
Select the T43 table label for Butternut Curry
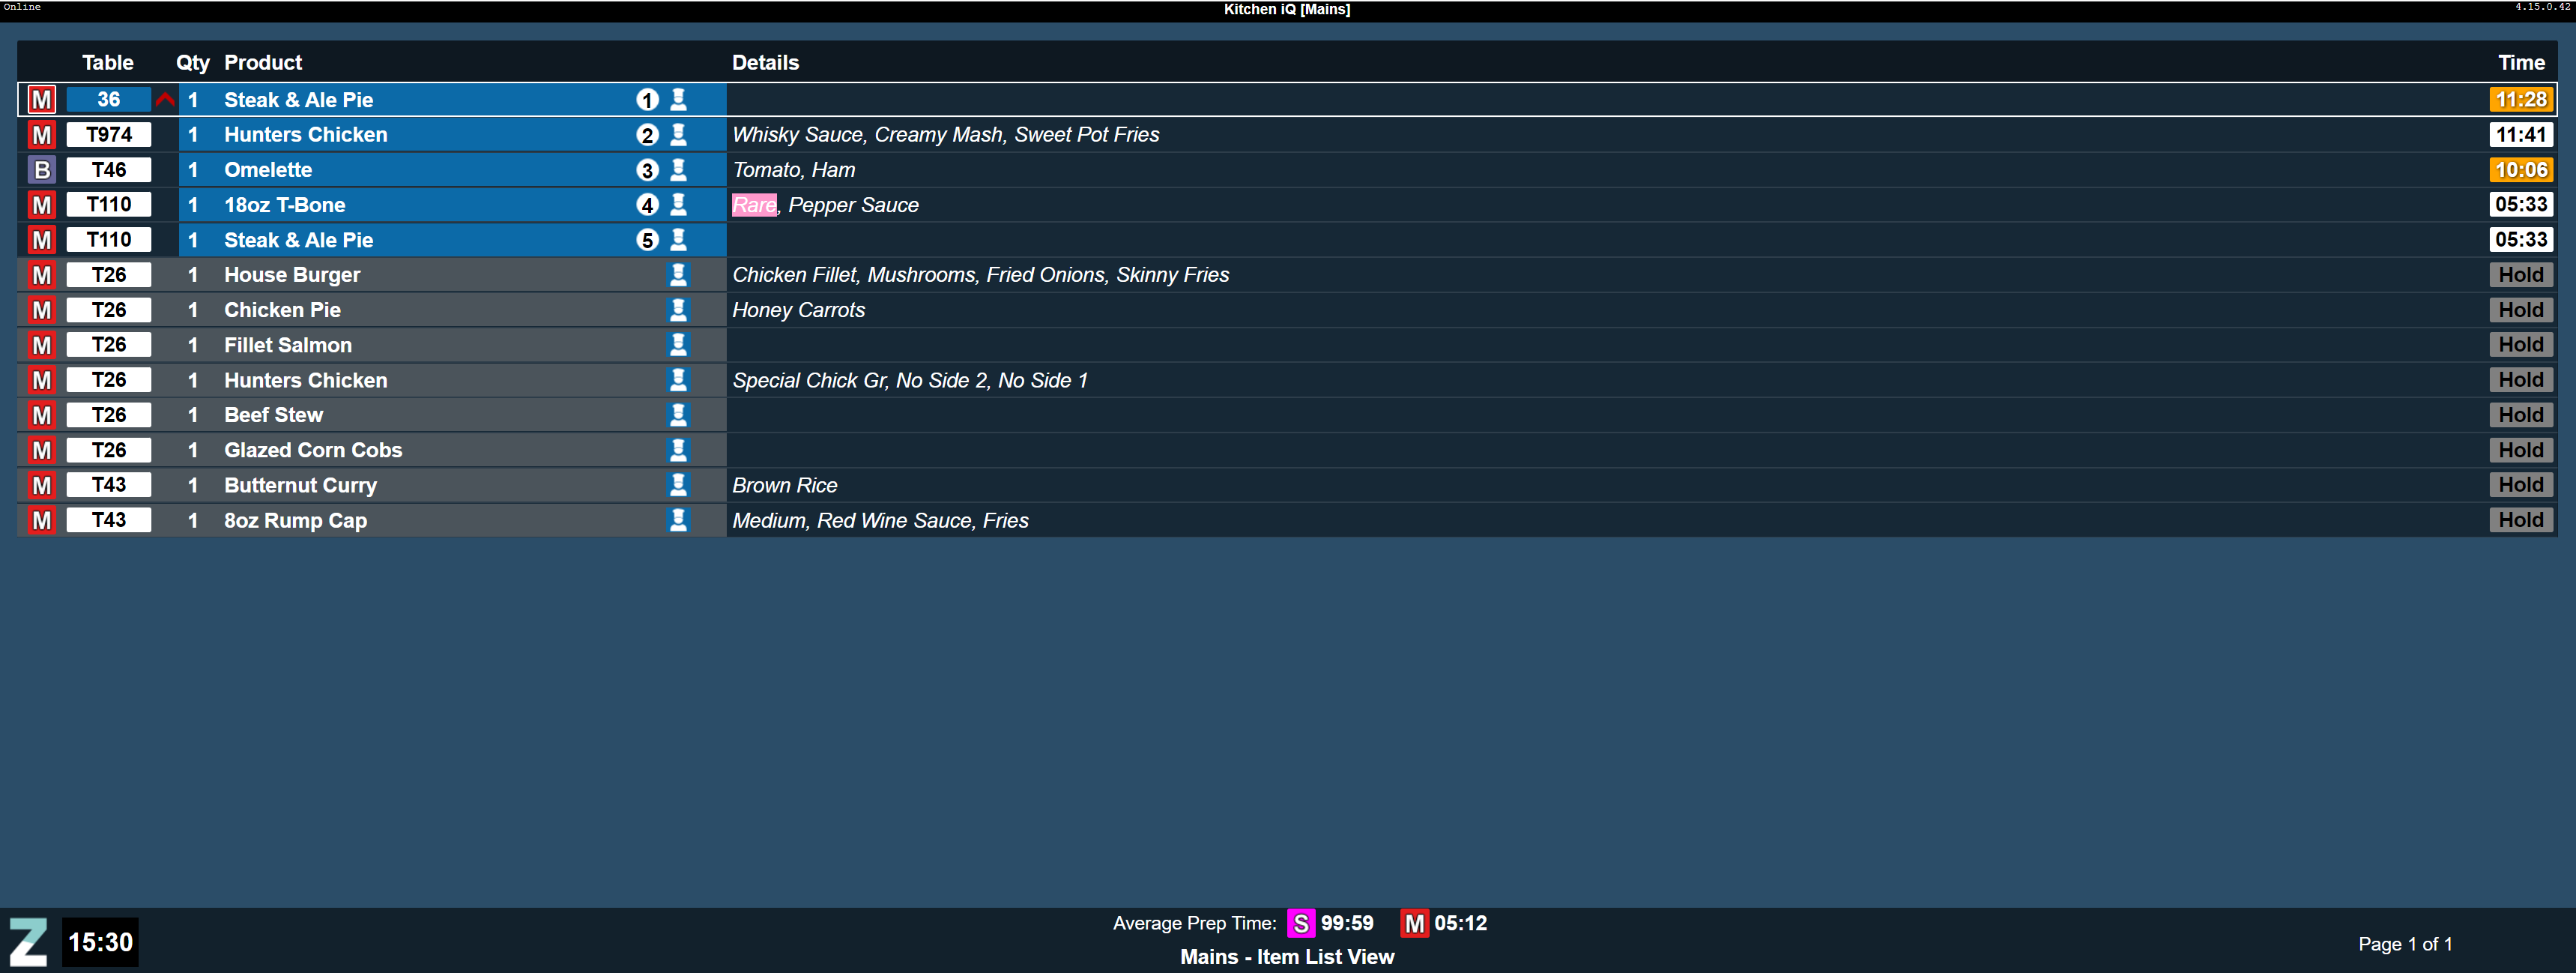[x=108, y=485]
